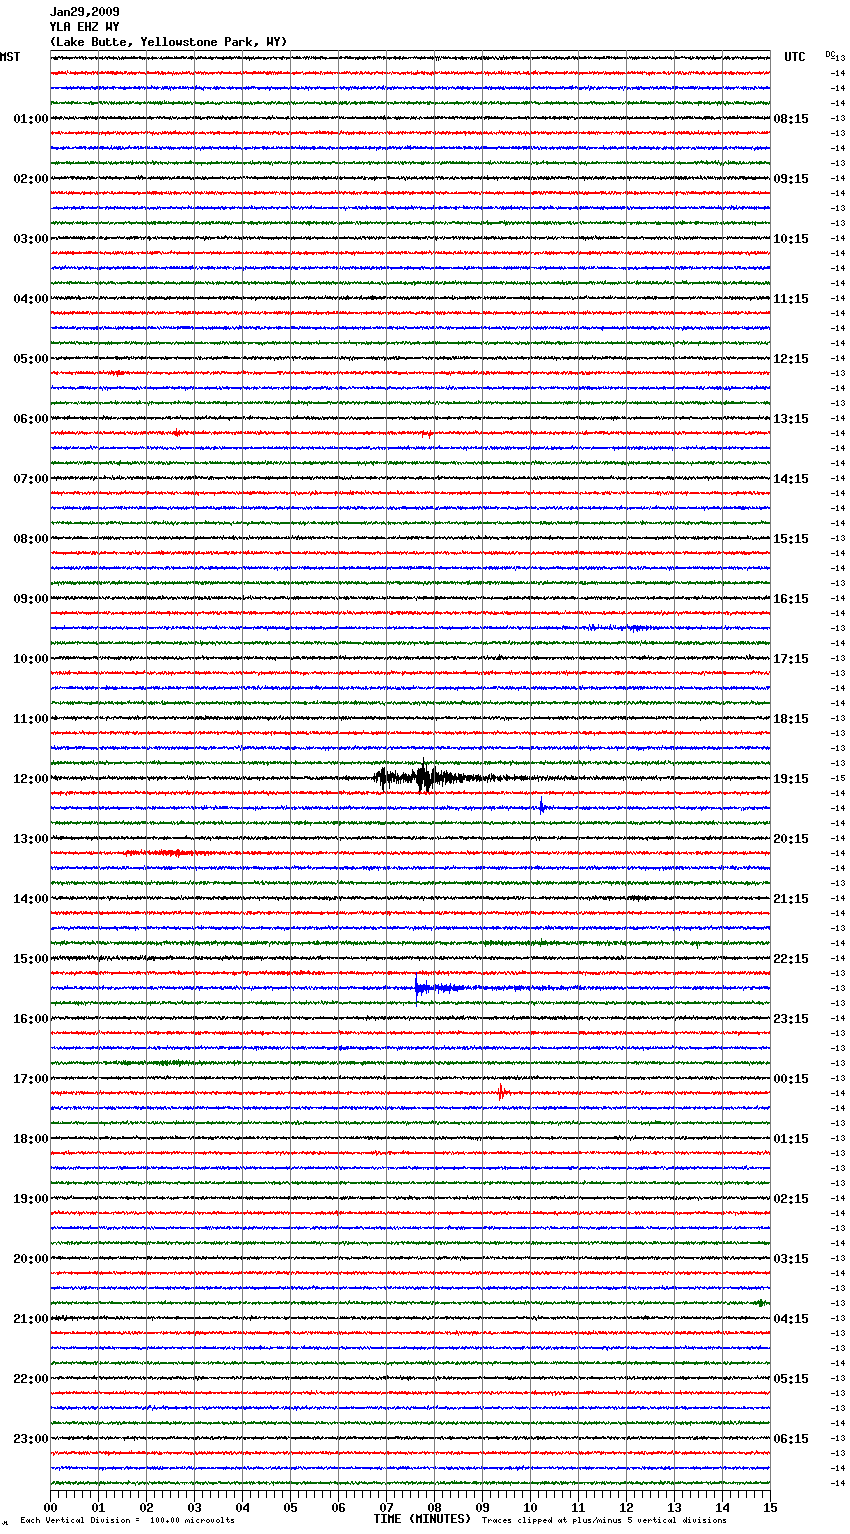Select the 20:00 MST time label
The width and height of the screenshot is (850, 1534).
tap(30, 1259)
